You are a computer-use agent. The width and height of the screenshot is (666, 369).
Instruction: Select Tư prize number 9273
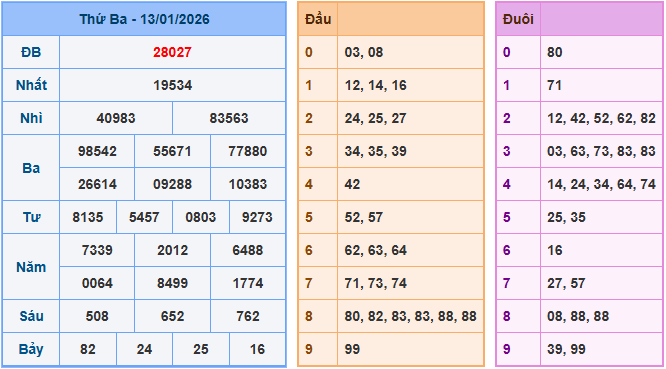(257, 217)
